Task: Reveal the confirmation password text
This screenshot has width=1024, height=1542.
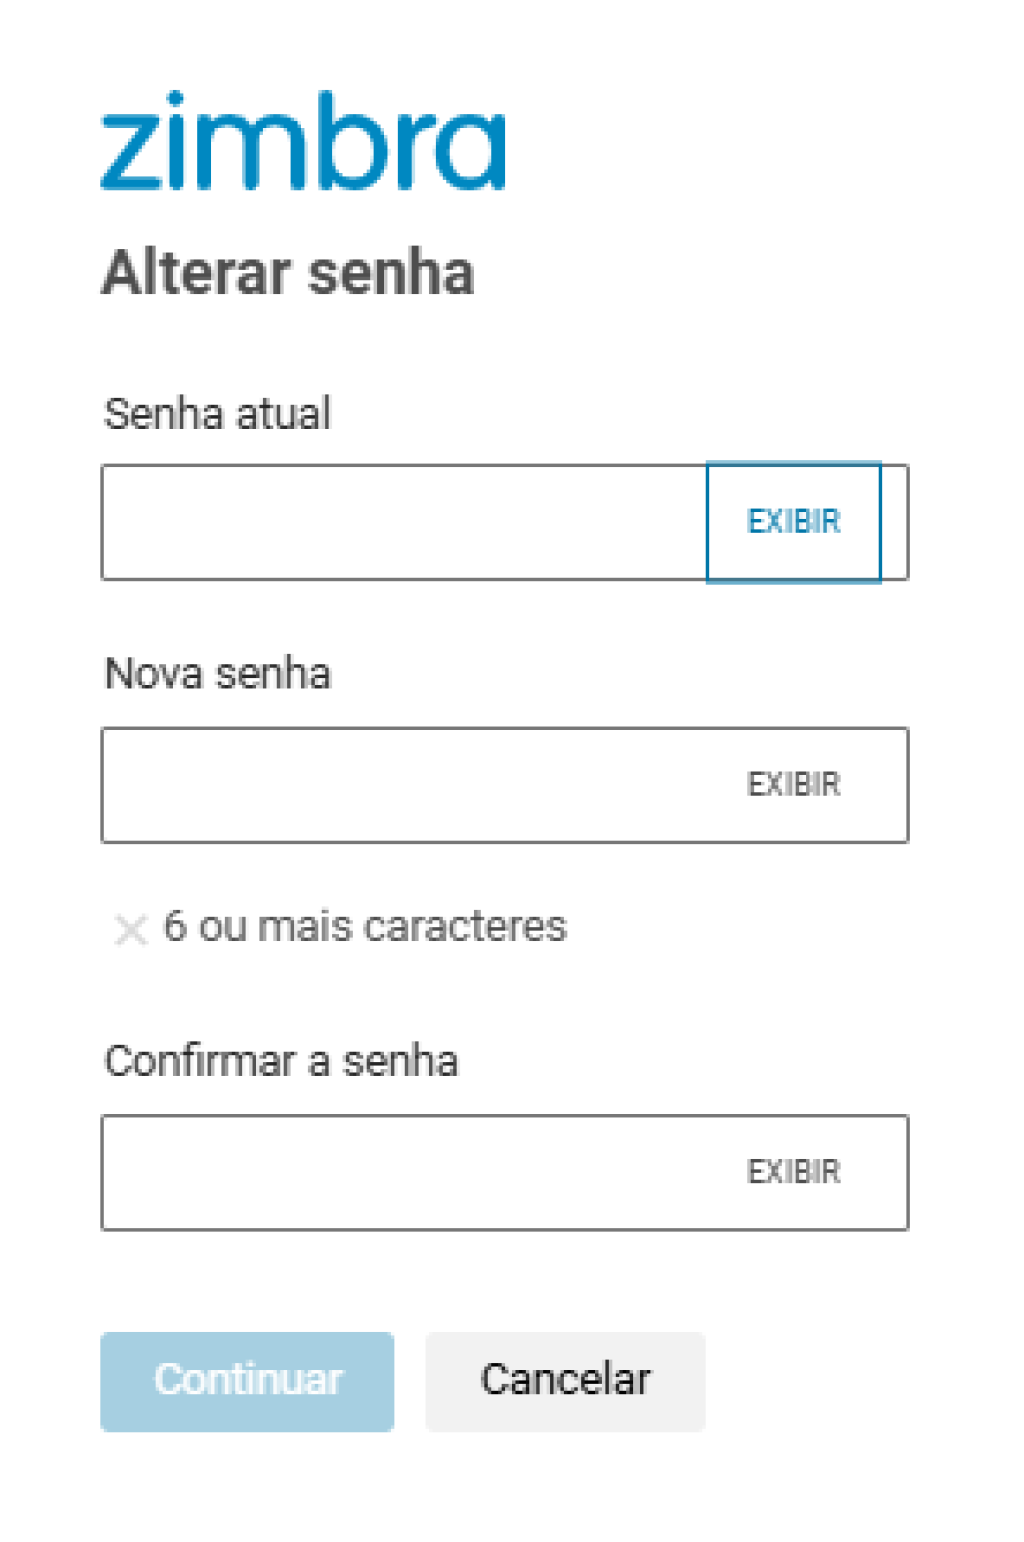Action: tap(793, 1172)
